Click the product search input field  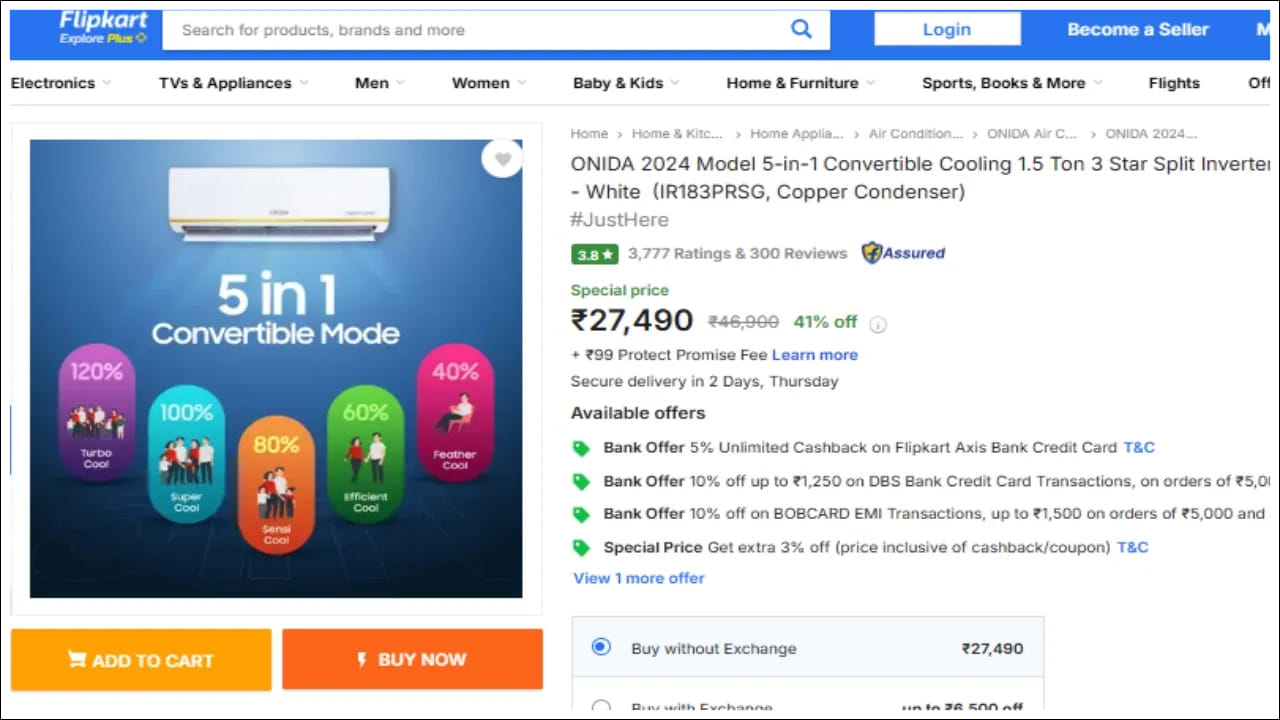(480, 30)
